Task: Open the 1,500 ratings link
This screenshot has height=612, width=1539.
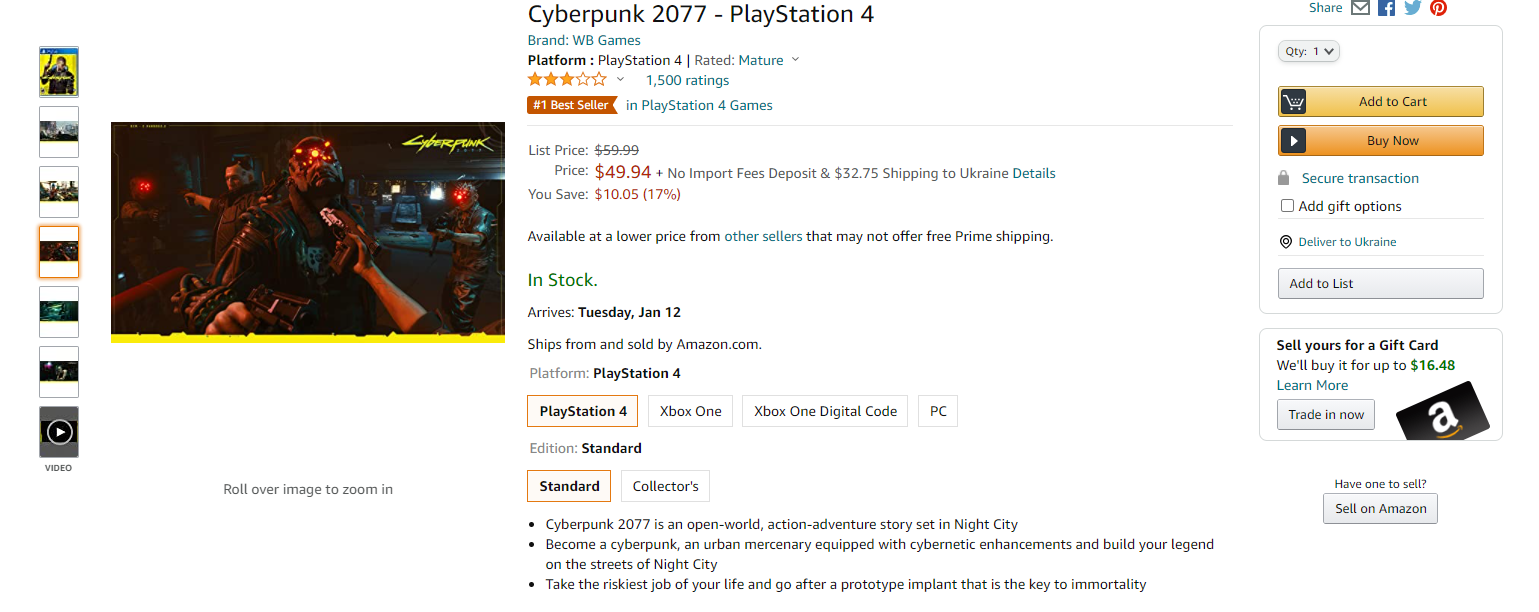Action: [x=687, y=80]
